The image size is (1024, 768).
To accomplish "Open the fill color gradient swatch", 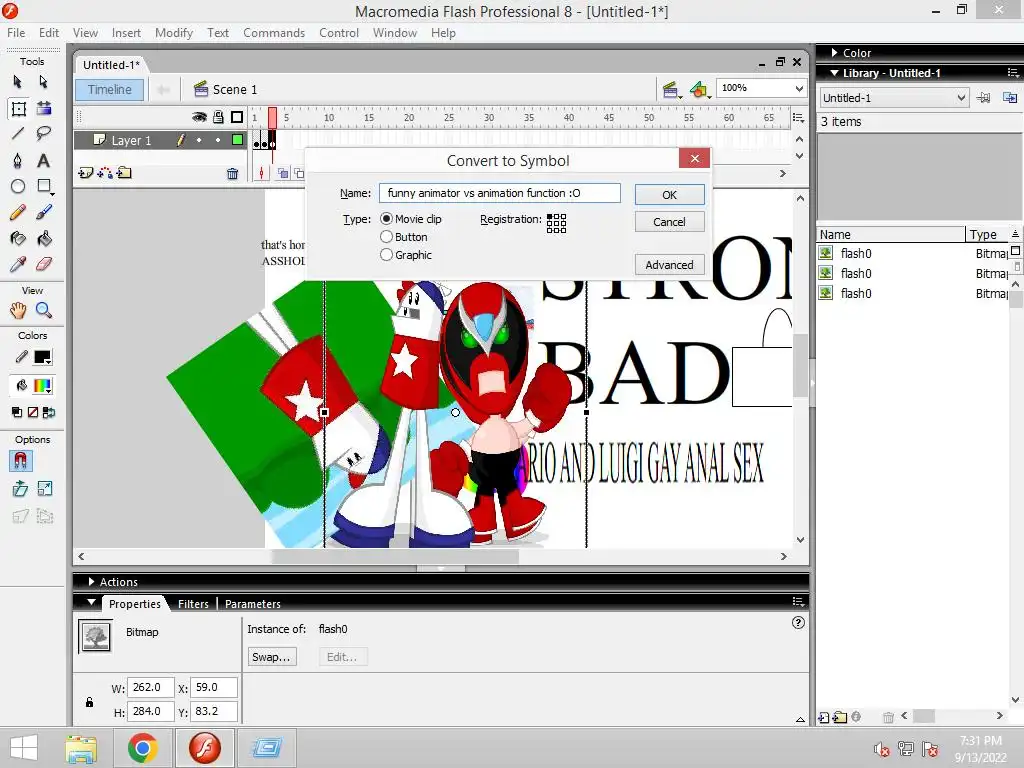I will click(42, 386).
